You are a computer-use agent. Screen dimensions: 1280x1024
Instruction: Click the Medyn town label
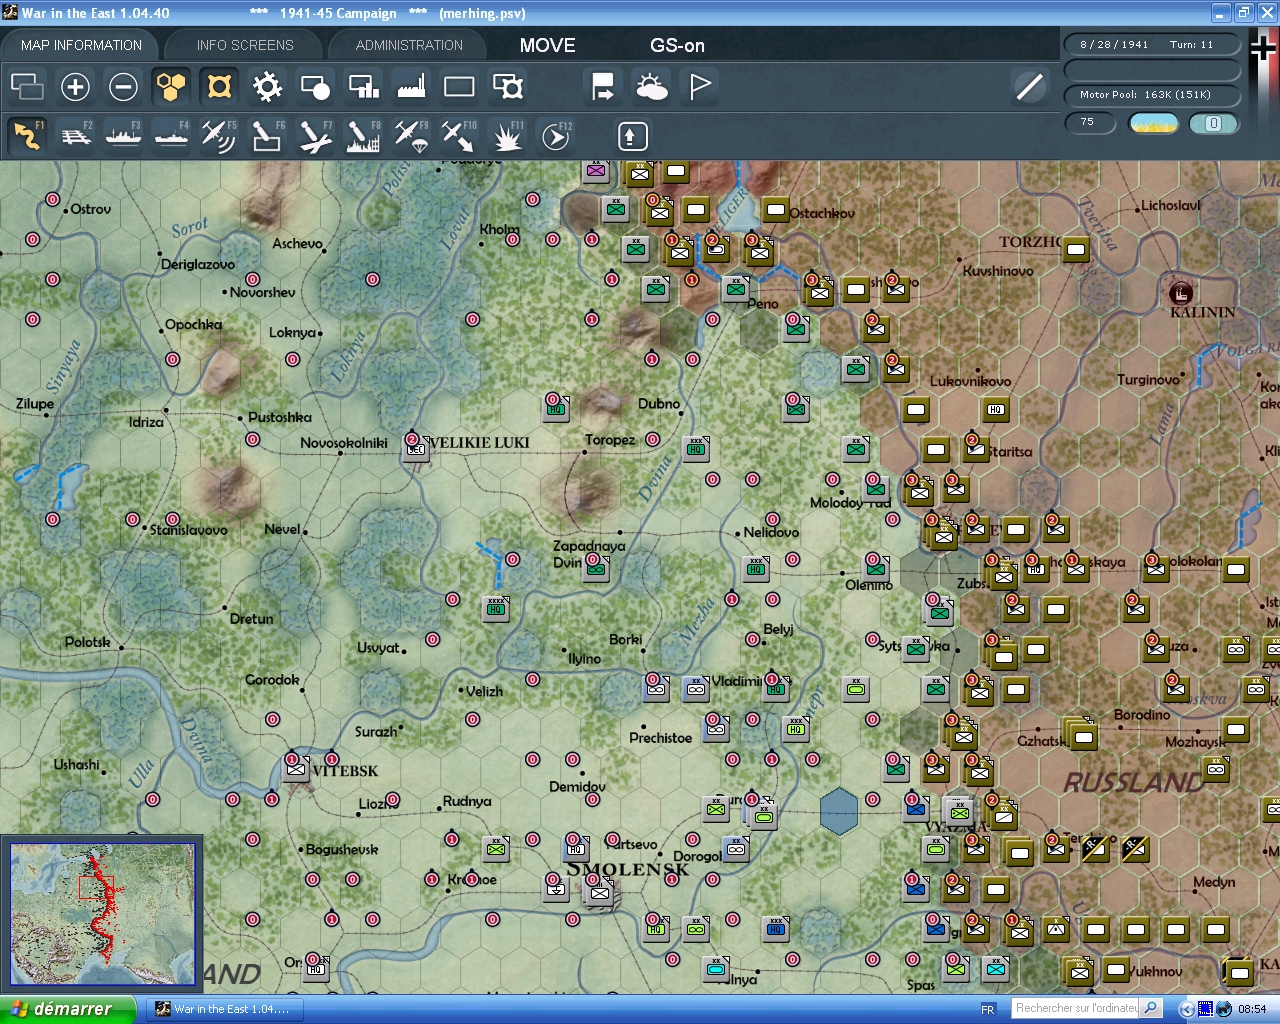tap(1214, 882)
